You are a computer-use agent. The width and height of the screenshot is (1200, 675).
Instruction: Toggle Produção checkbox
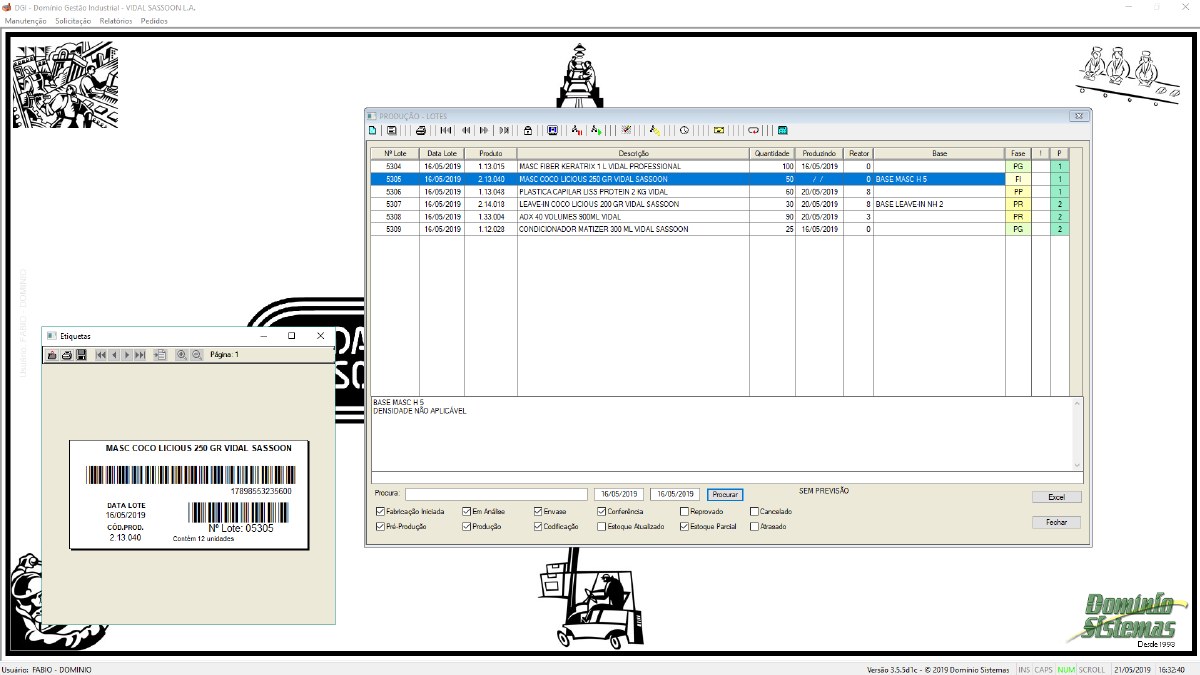(x=467, y=526)
